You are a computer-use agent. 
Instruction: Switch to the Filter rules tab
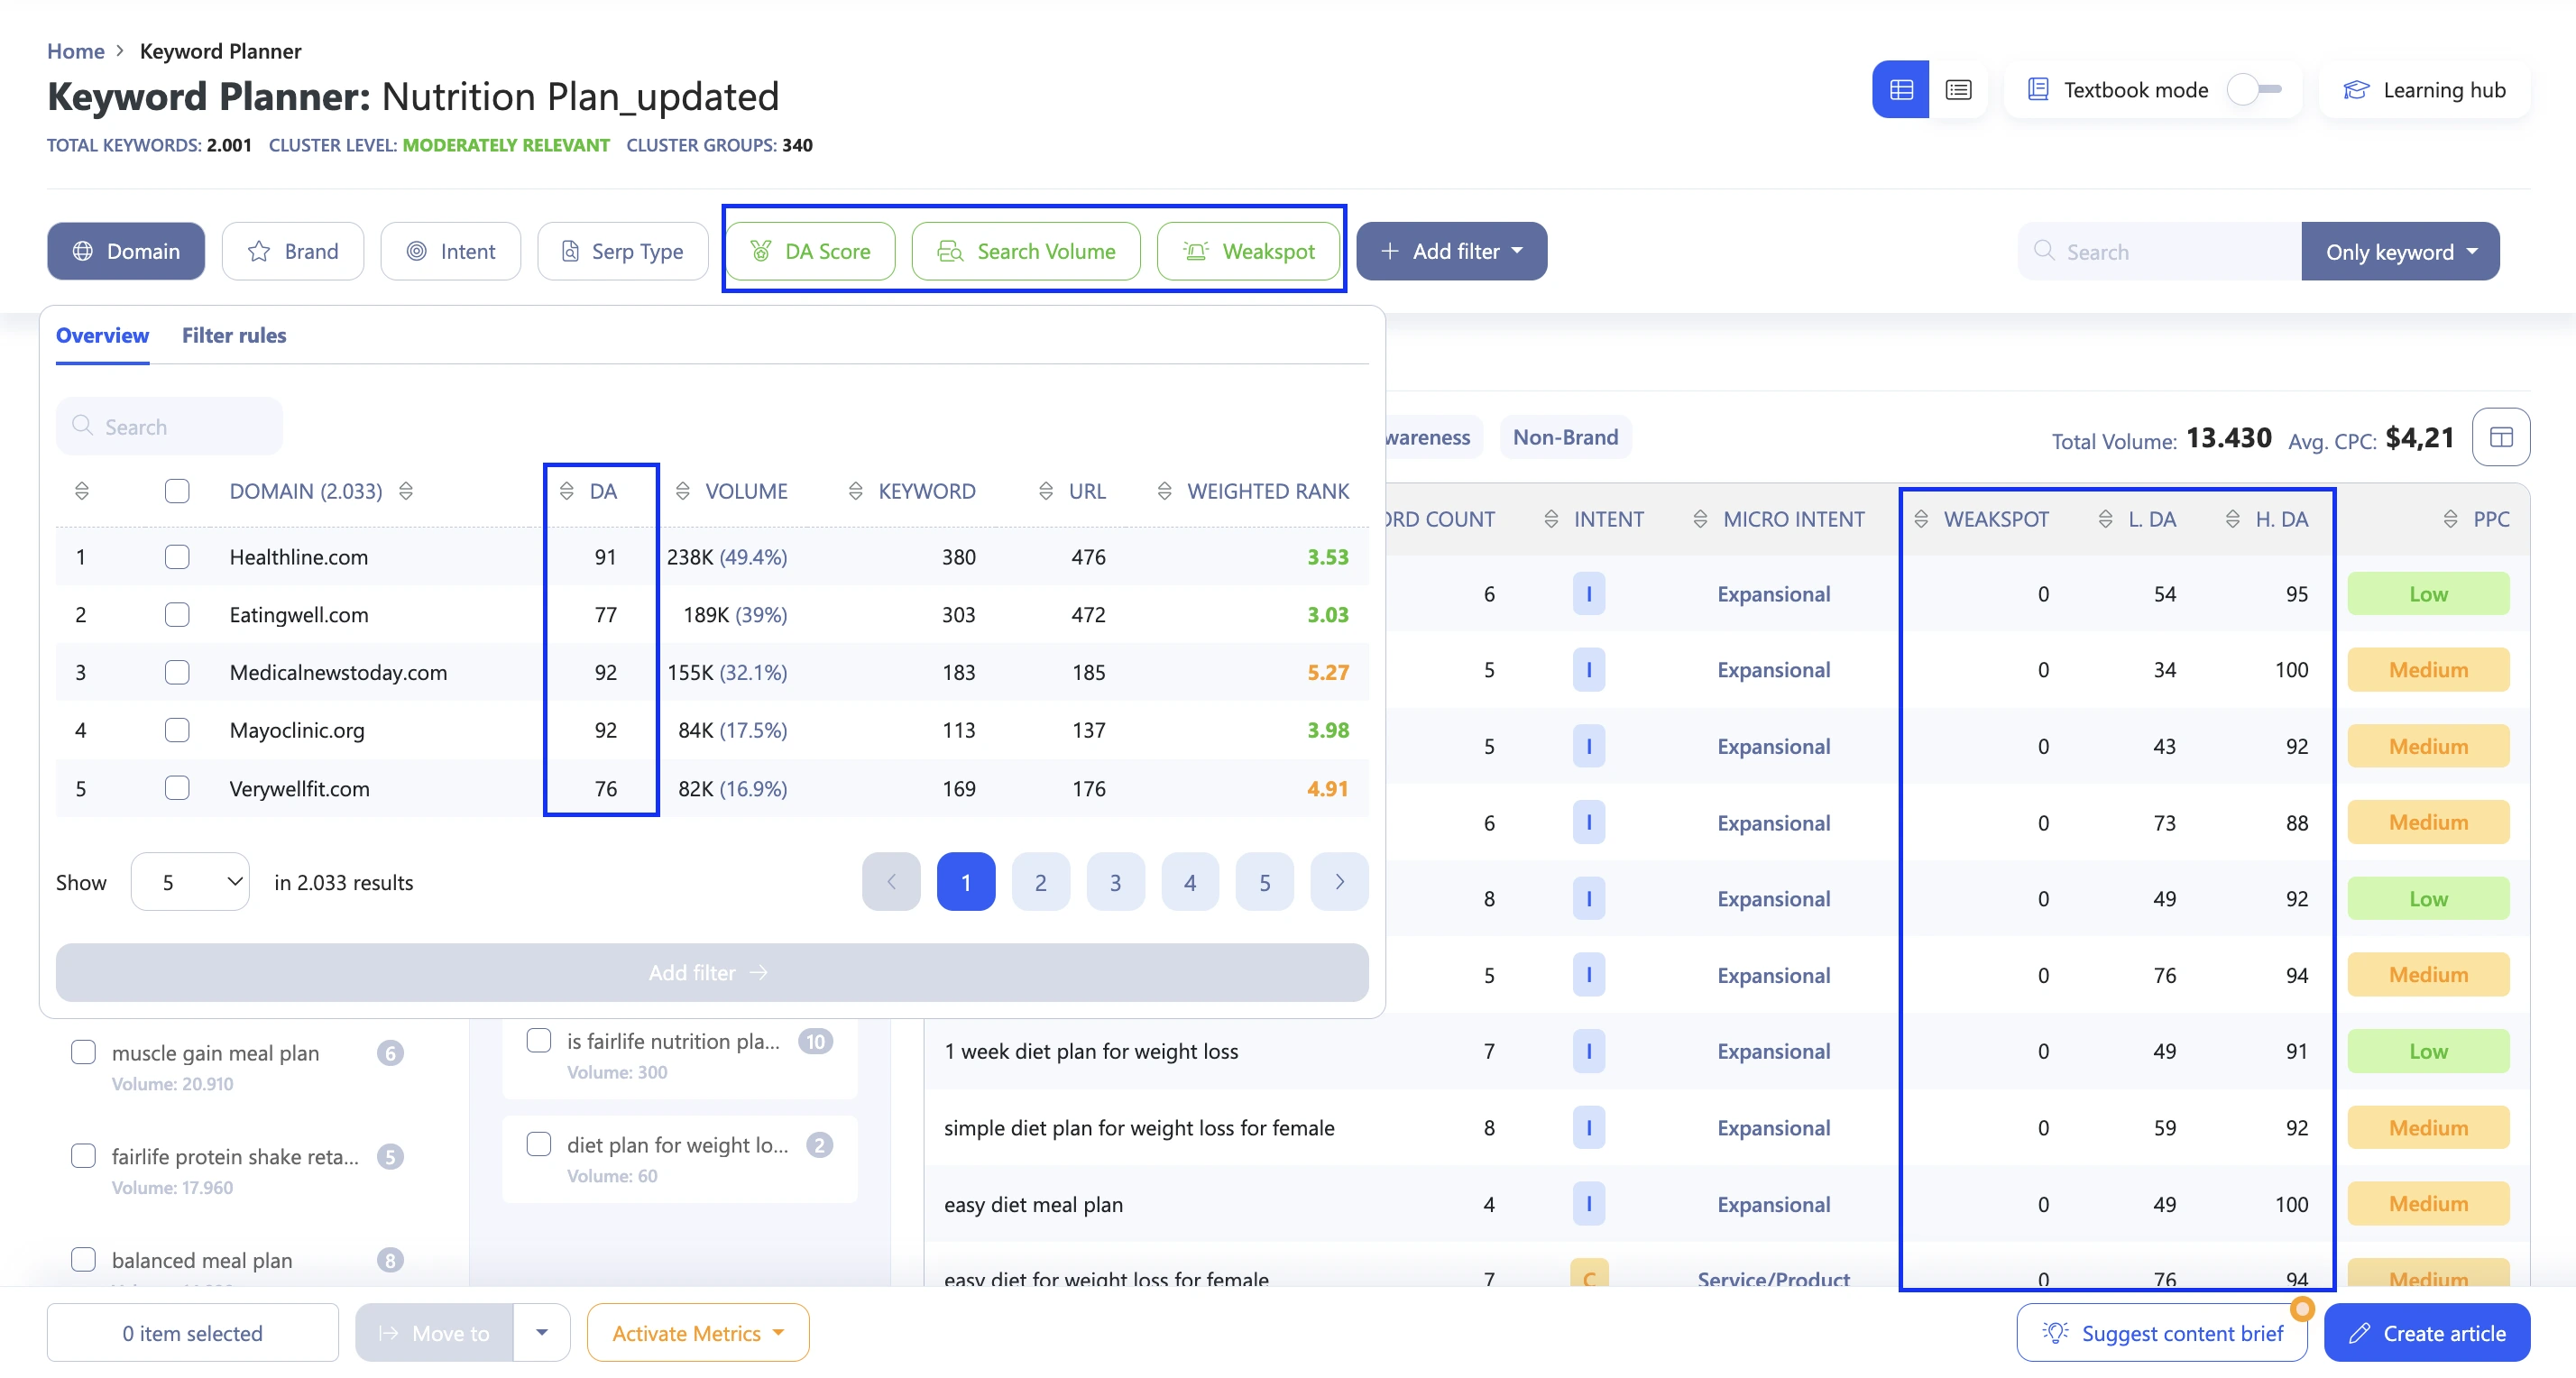234,334
